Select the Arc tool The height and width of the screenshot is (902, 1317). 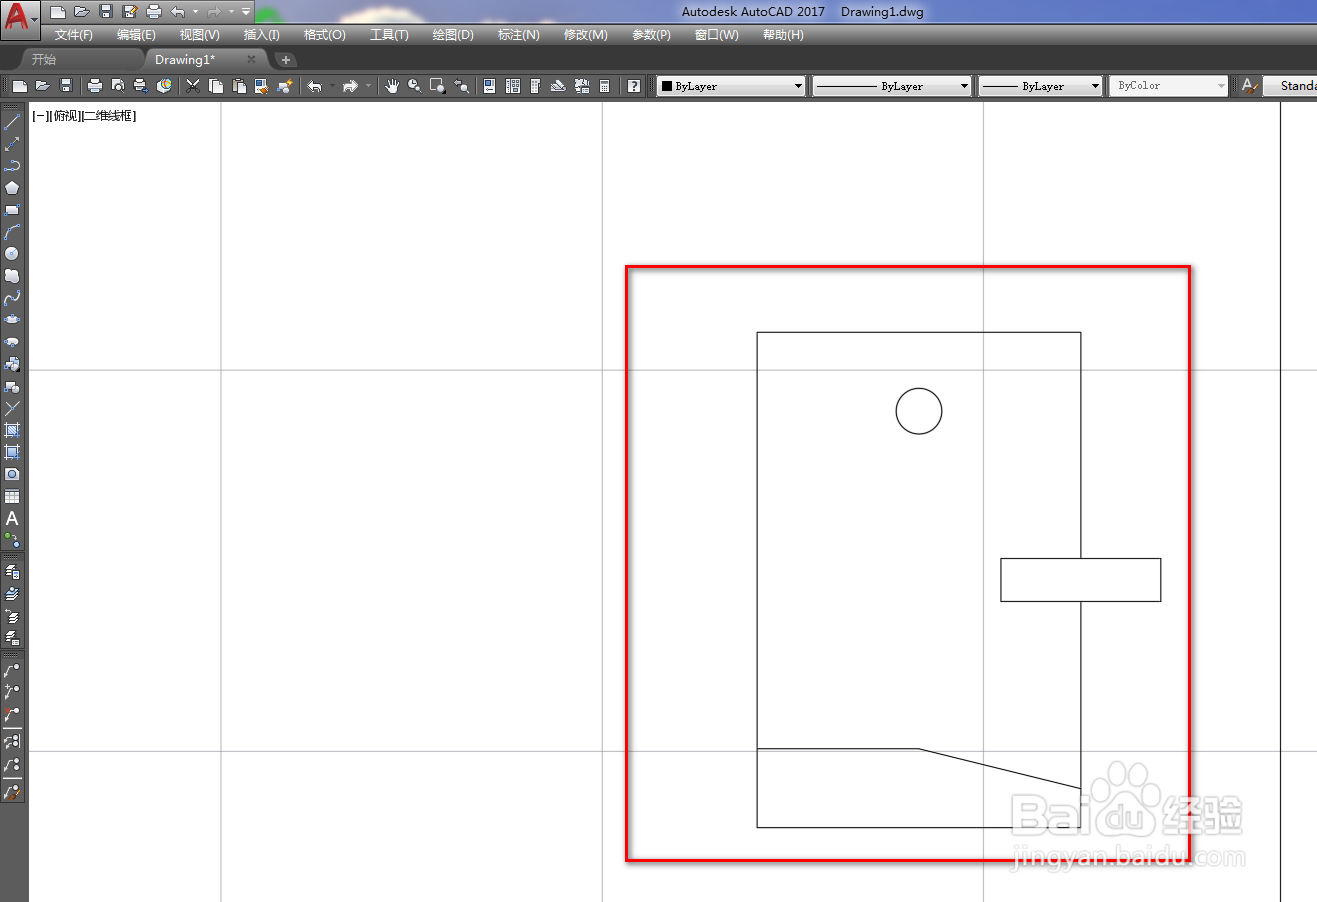pyautogui.click(x=12, y=232)
